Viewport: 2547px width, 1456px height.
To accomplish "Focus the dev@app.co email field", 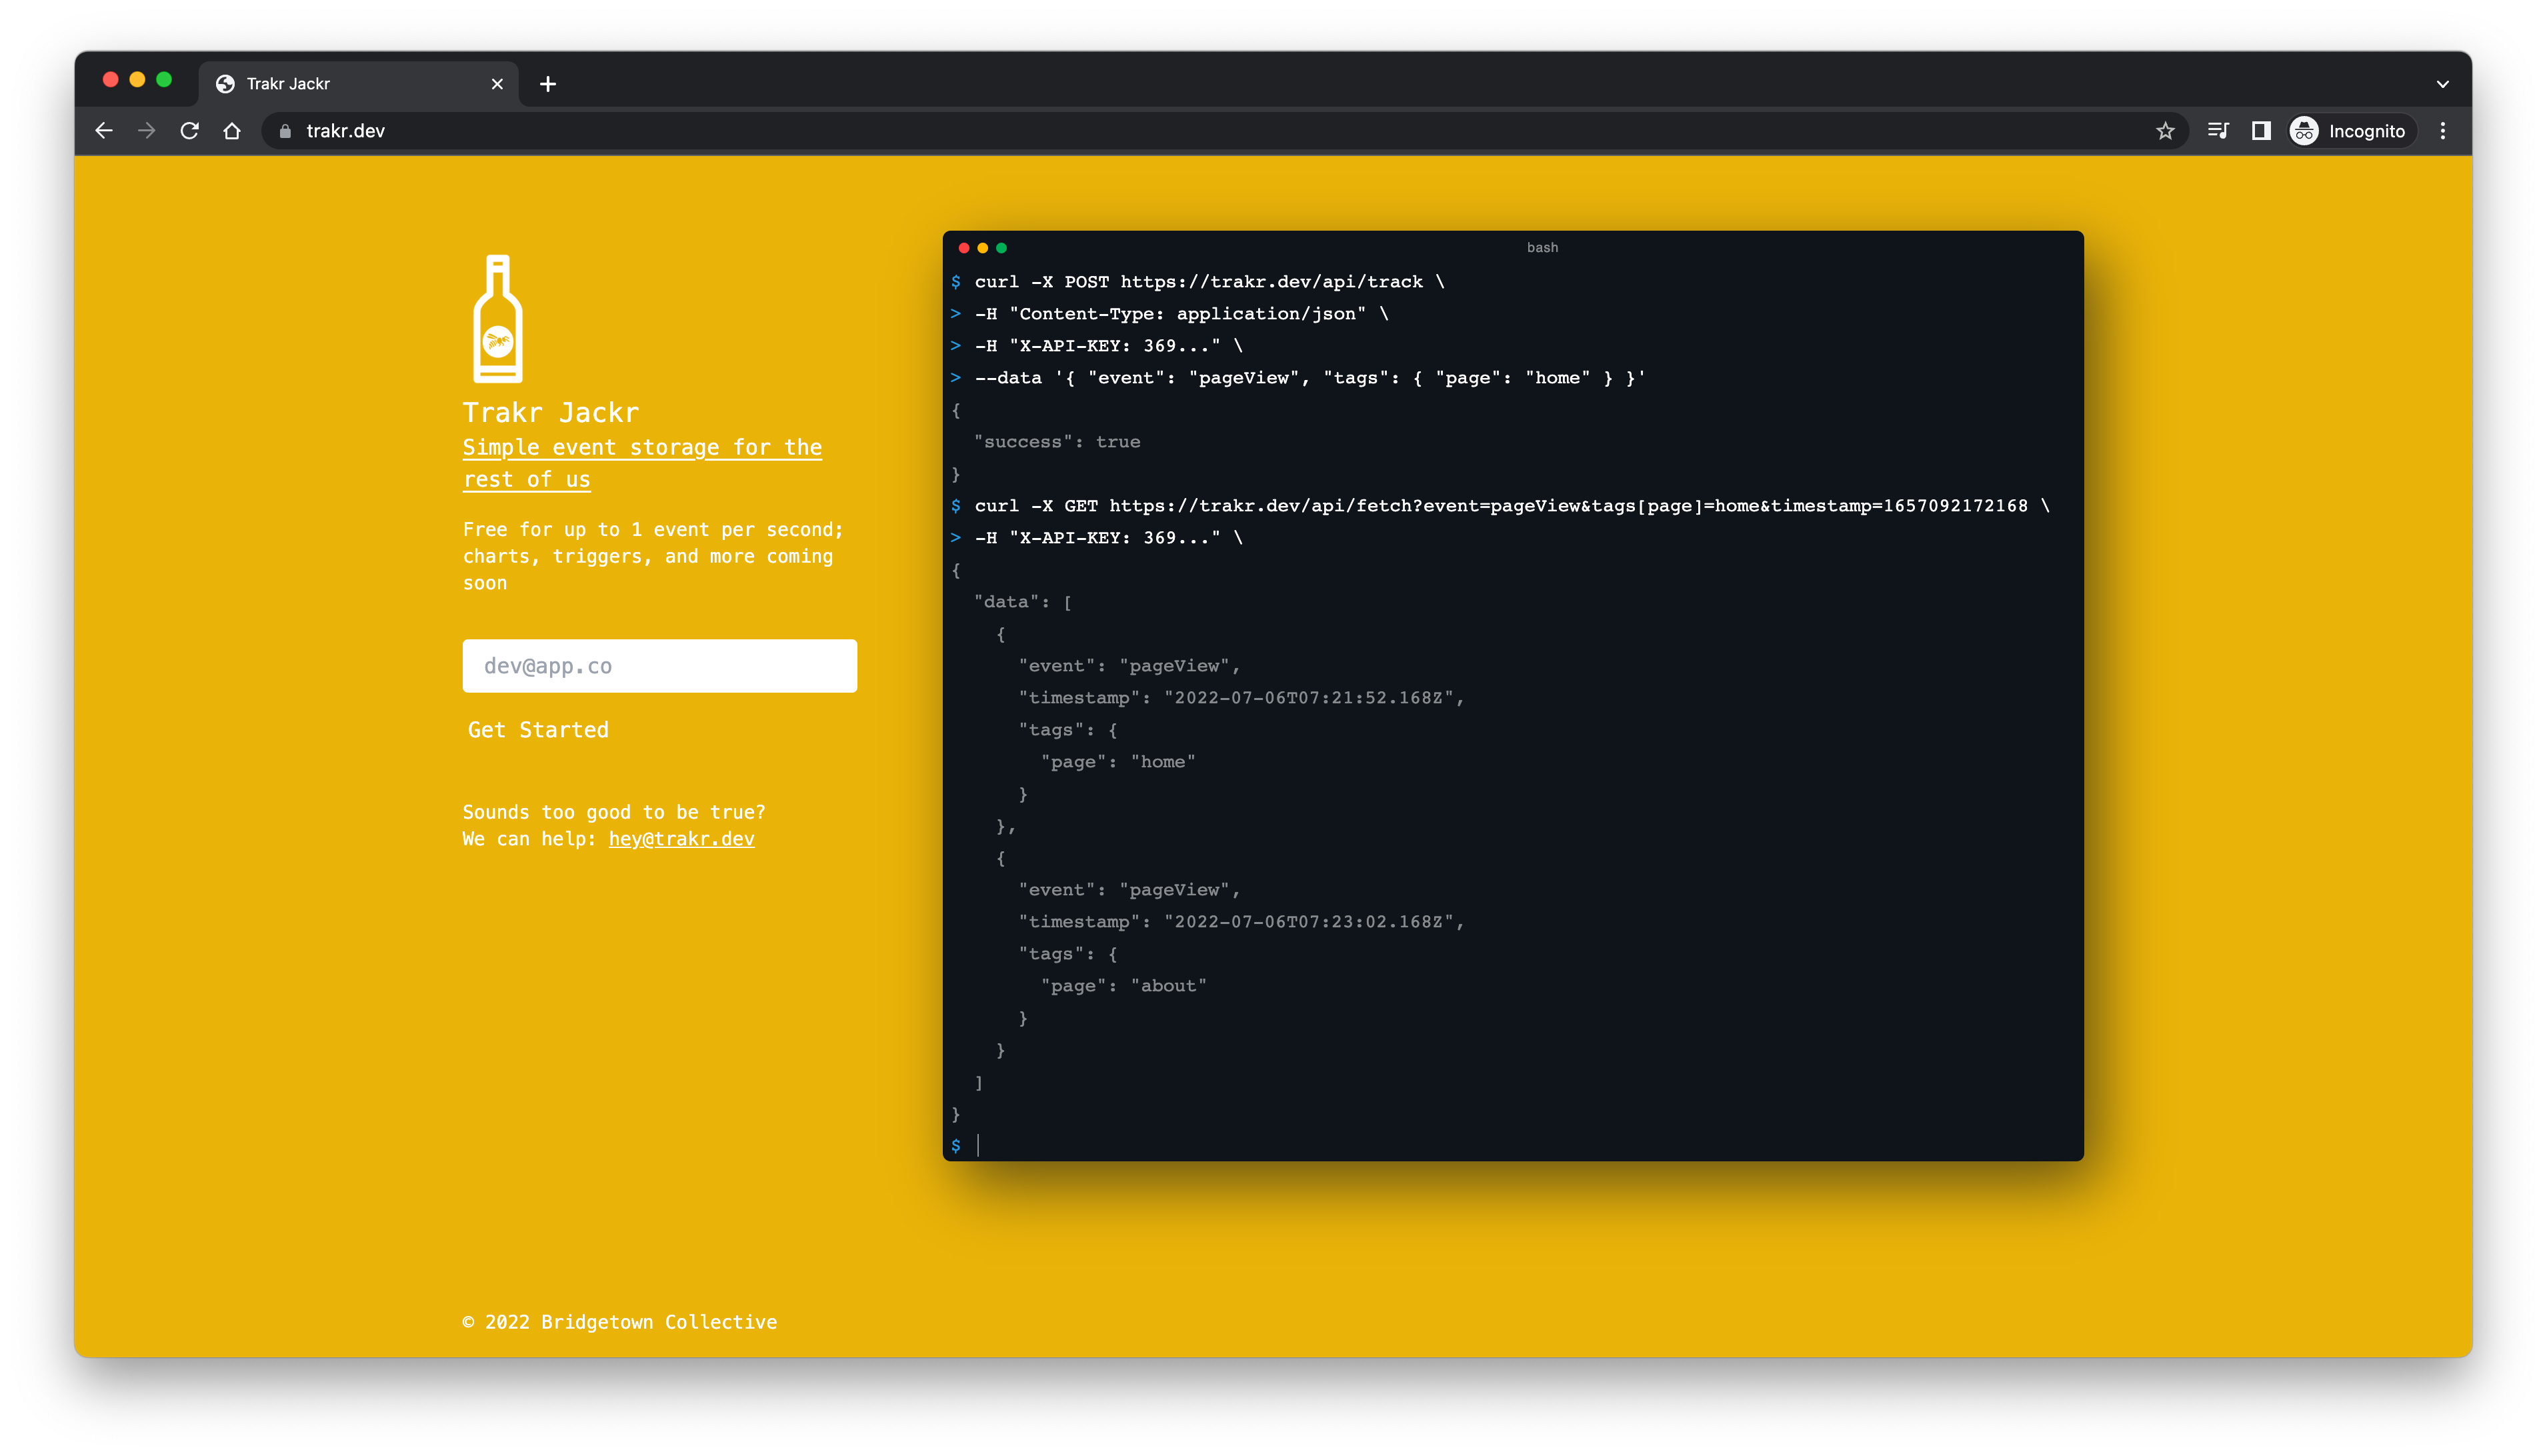I will [x=660, y=666].
